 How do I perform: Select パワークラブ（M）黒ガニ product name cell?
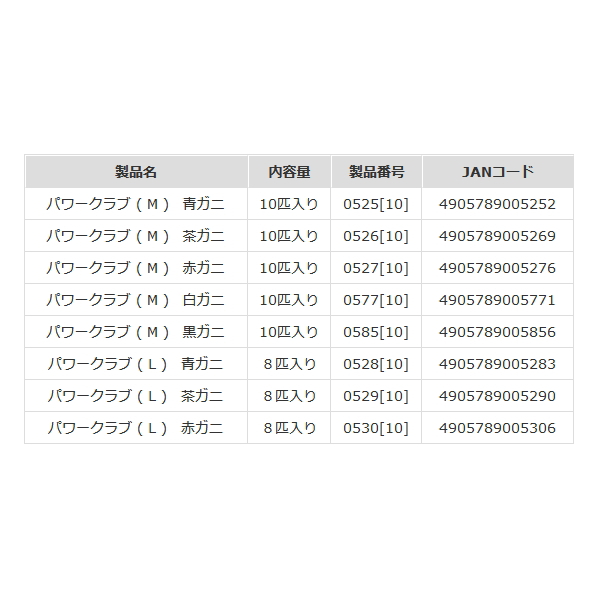[136, 332]
